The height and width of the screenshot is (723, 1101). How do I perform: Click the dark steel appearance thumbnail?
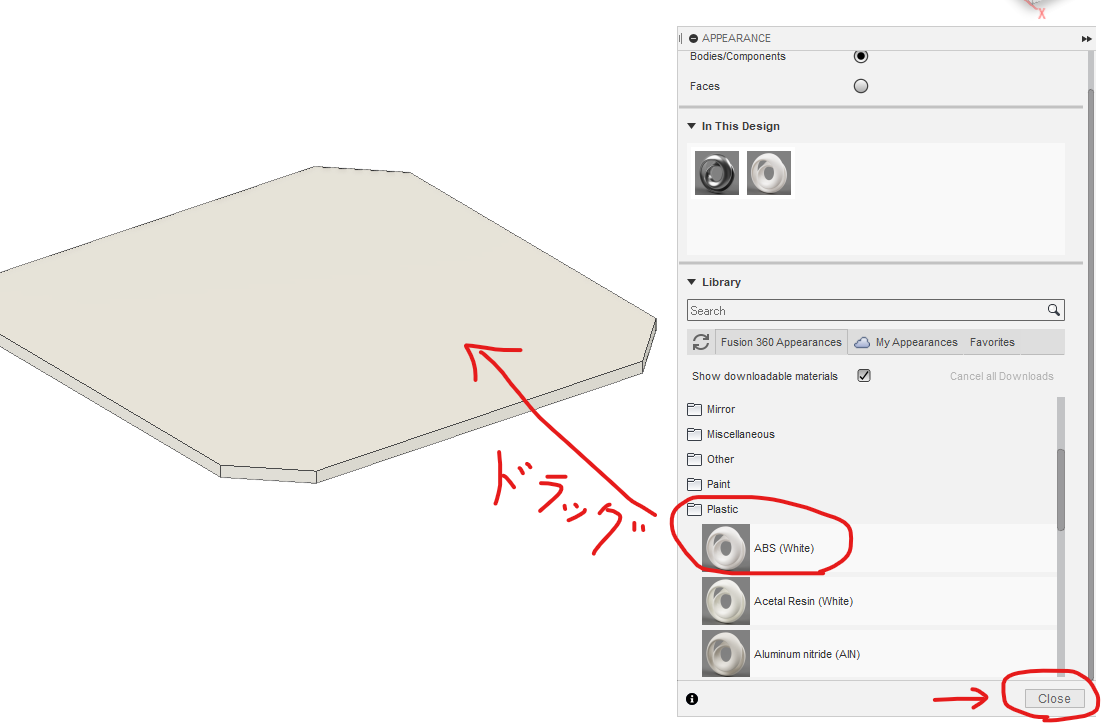[x=717, y=173]
